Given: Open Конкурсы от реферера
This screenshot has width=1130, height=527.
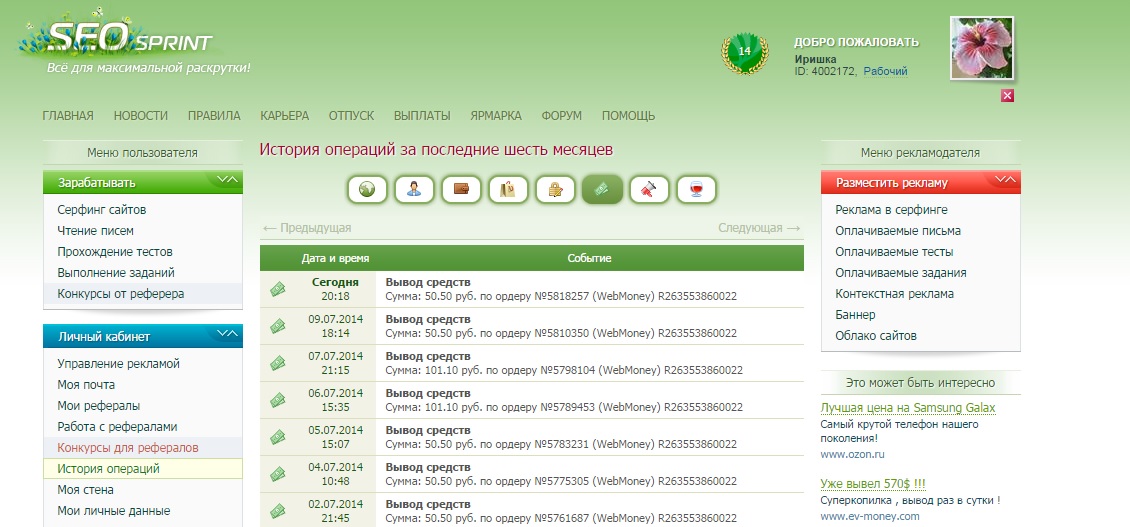Looking at the screenshot, I should pyautogui.click(x=120, y=293).
